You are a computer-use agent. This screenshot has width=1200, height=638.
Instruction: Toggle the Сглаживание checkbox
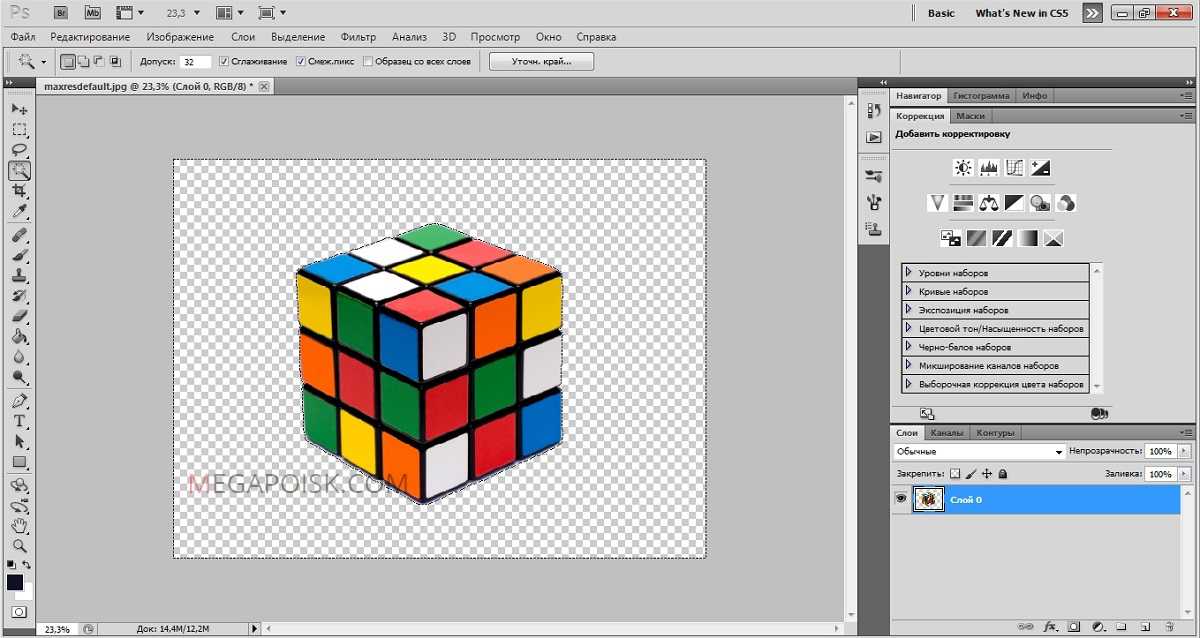(x=224, y=62)
